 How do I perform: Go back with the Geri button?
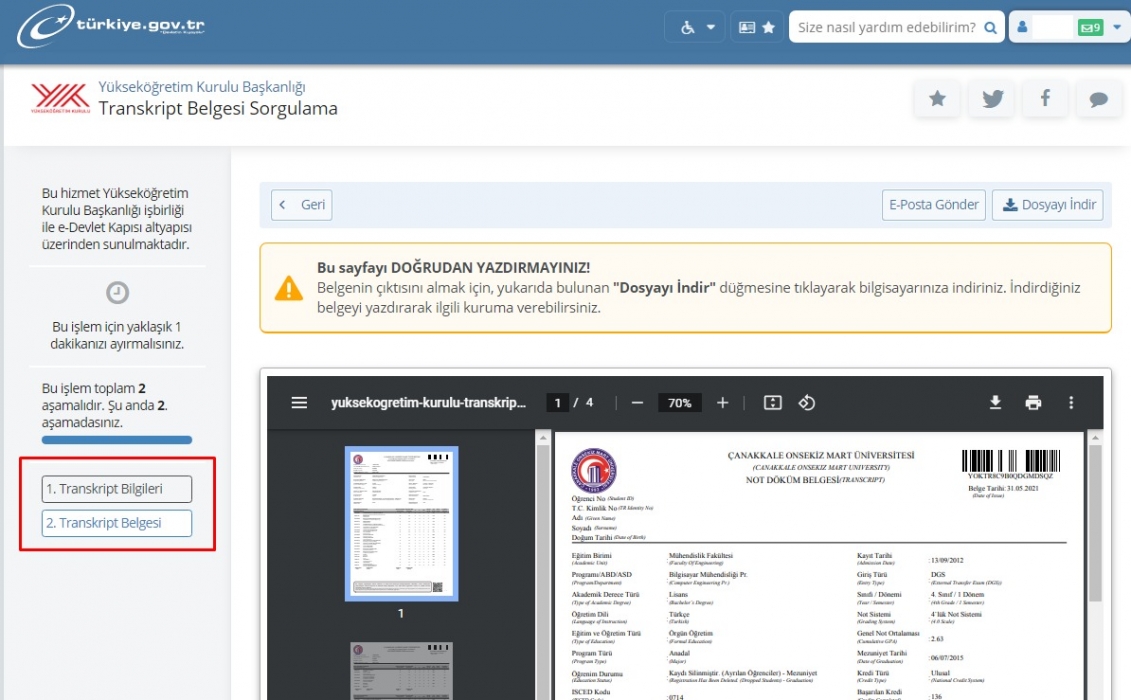(x=302, y=205)
